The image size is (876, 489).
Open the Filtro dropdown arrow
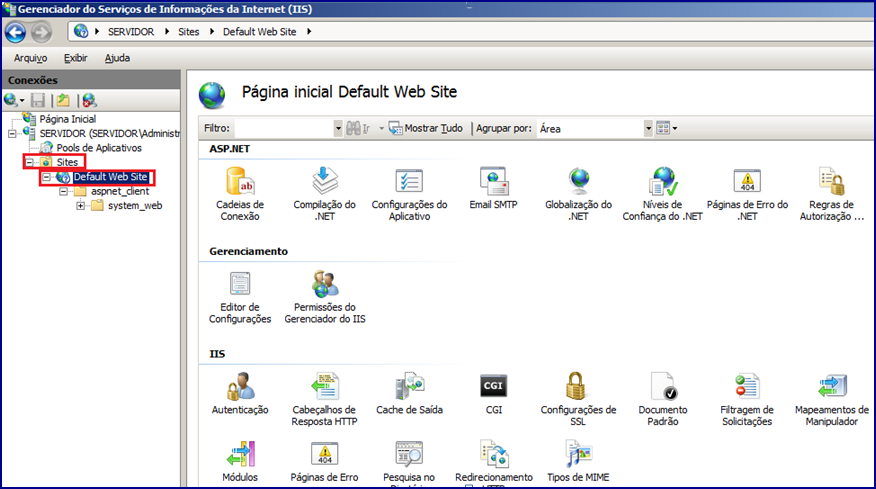pos(338,129)
